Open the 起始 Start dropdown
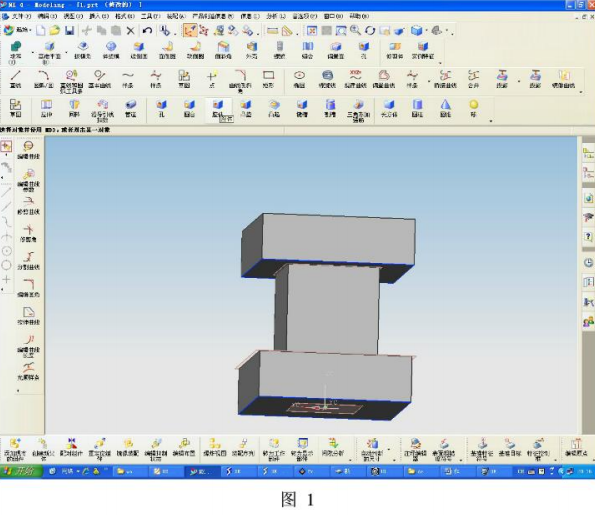Image resolution: width=595 pixels, height=515 pixels. click(18, 31)
